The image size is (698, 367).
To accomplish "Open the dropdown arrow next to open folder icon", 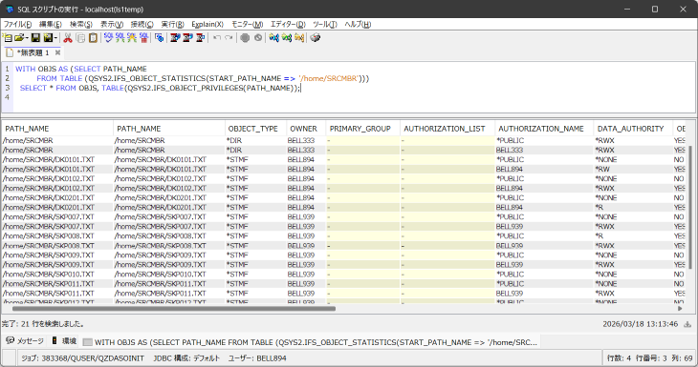I will (27, 38).
